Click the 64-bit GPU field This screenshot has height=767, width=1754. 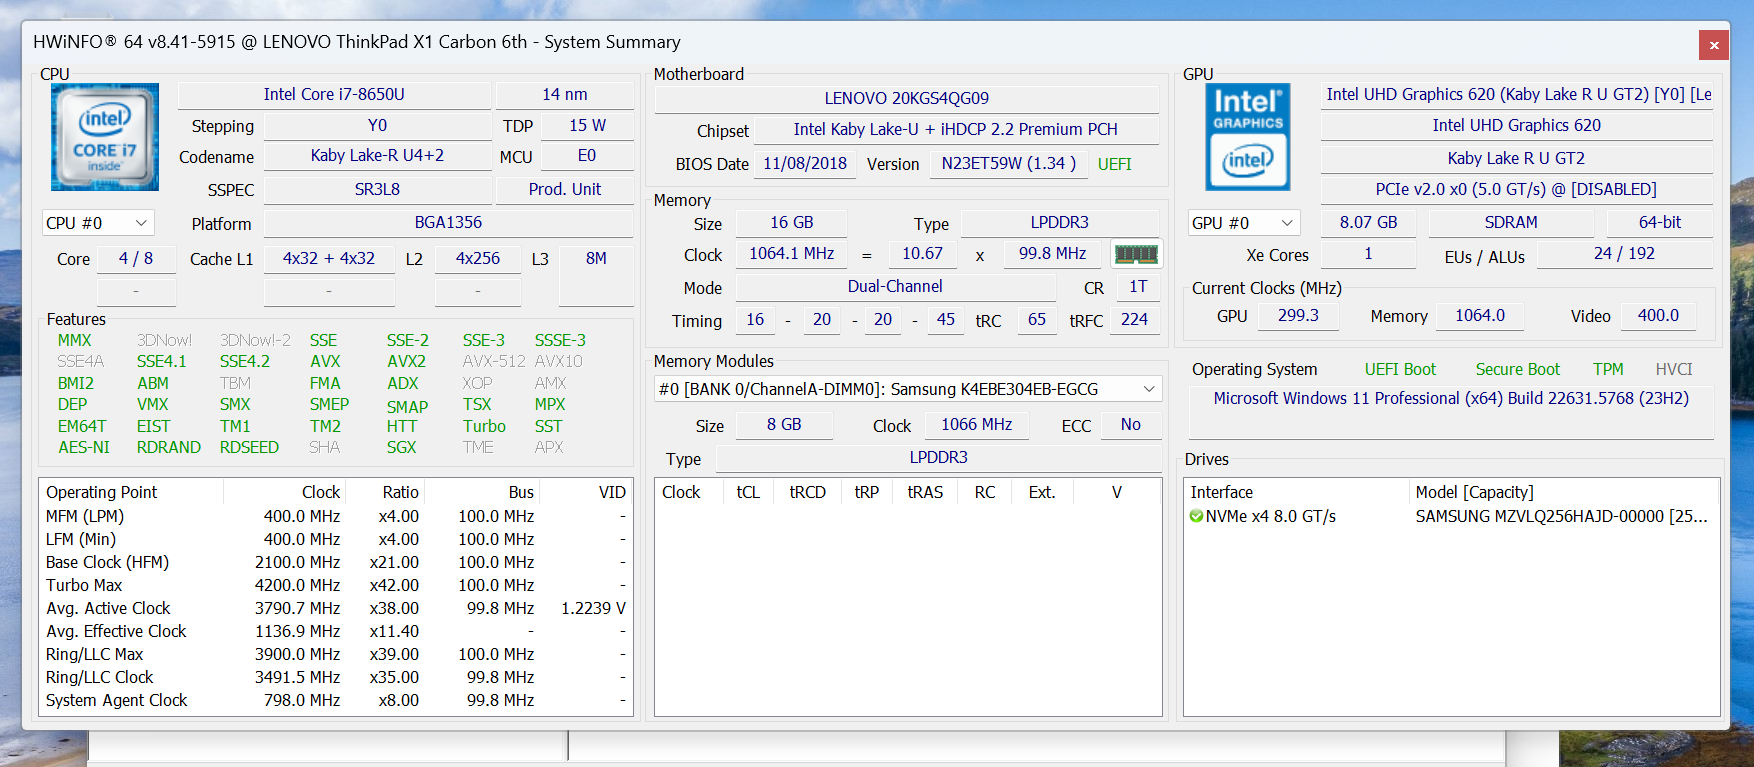(1660, 222)
